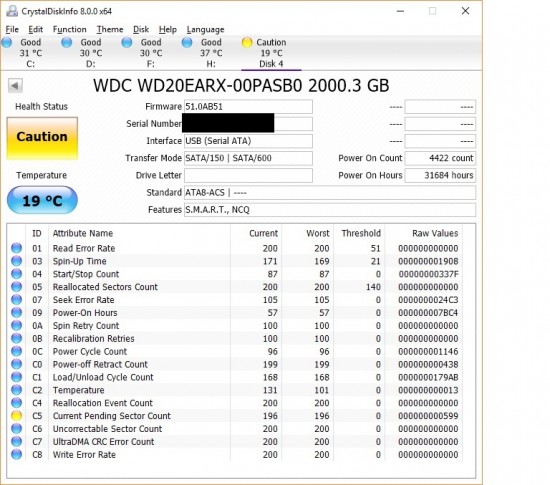
Task: Click the Serial Number field
Action: [248, 124]
